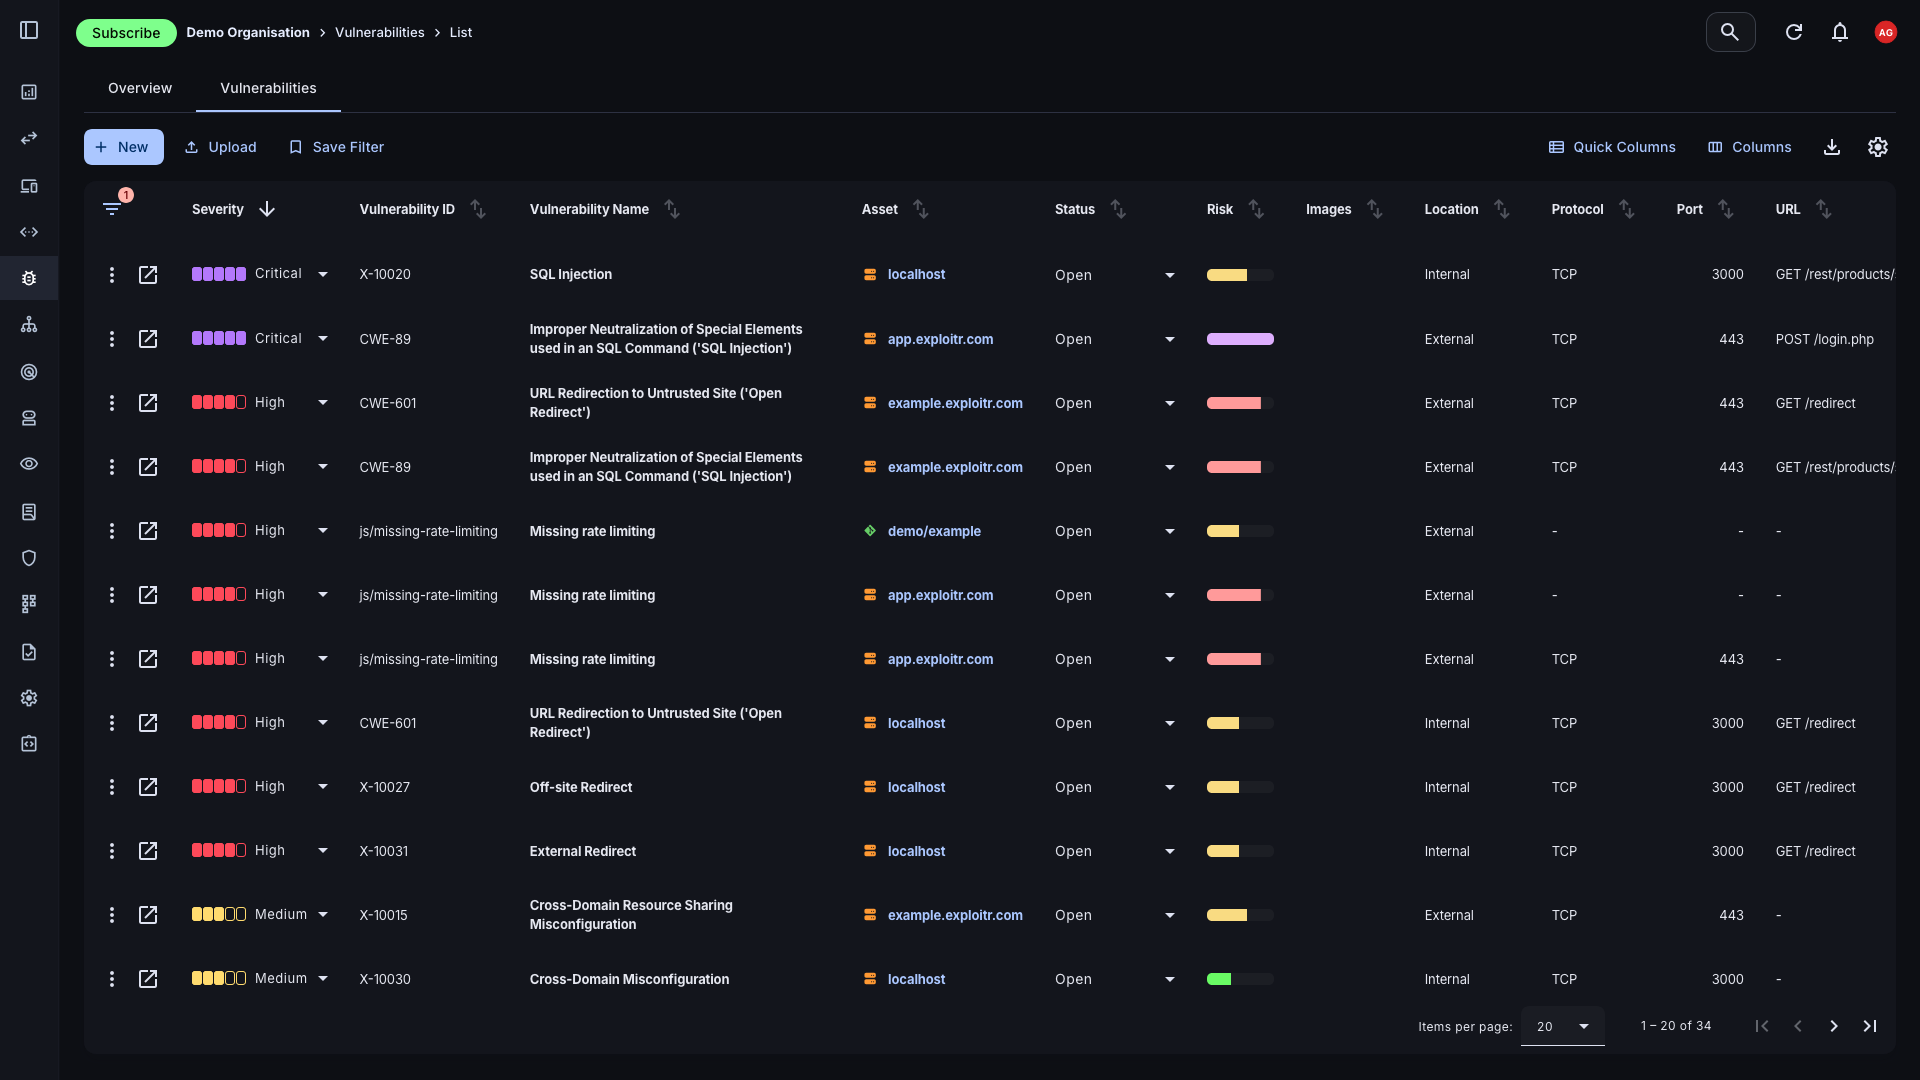Click the sitemap hierarchy icon in sidebar
This screenshot has width=1920, height=1080.
tap(29, 324)
